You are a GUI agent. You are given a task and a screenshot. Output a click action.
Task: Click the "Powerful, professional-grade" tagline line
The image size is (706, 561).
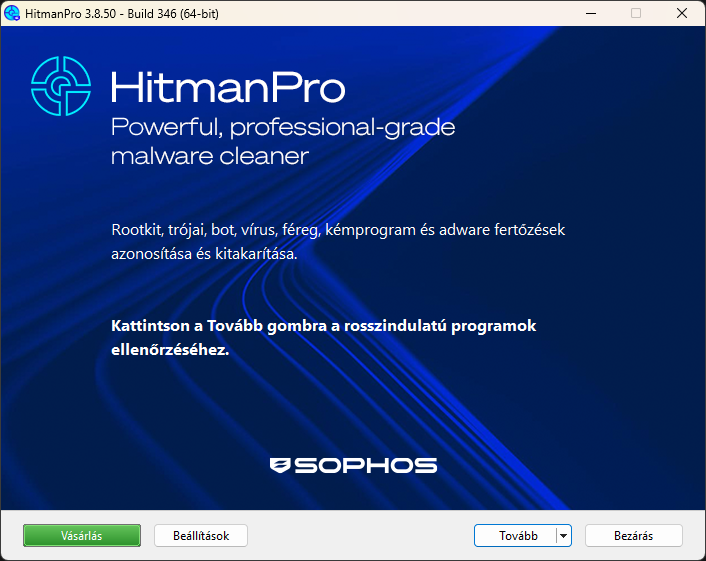point(283,128)
